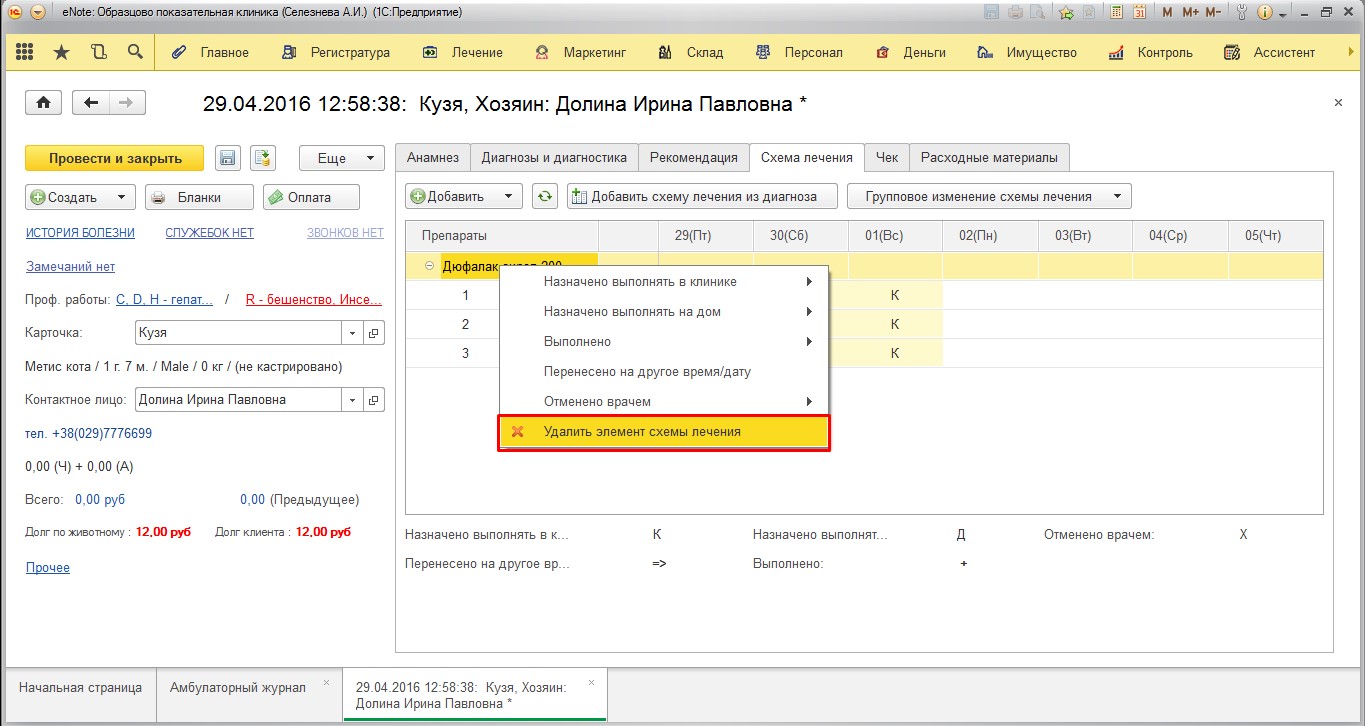
Task: Open submenu Назначено выполнять на дом
Action: (664, 312)
